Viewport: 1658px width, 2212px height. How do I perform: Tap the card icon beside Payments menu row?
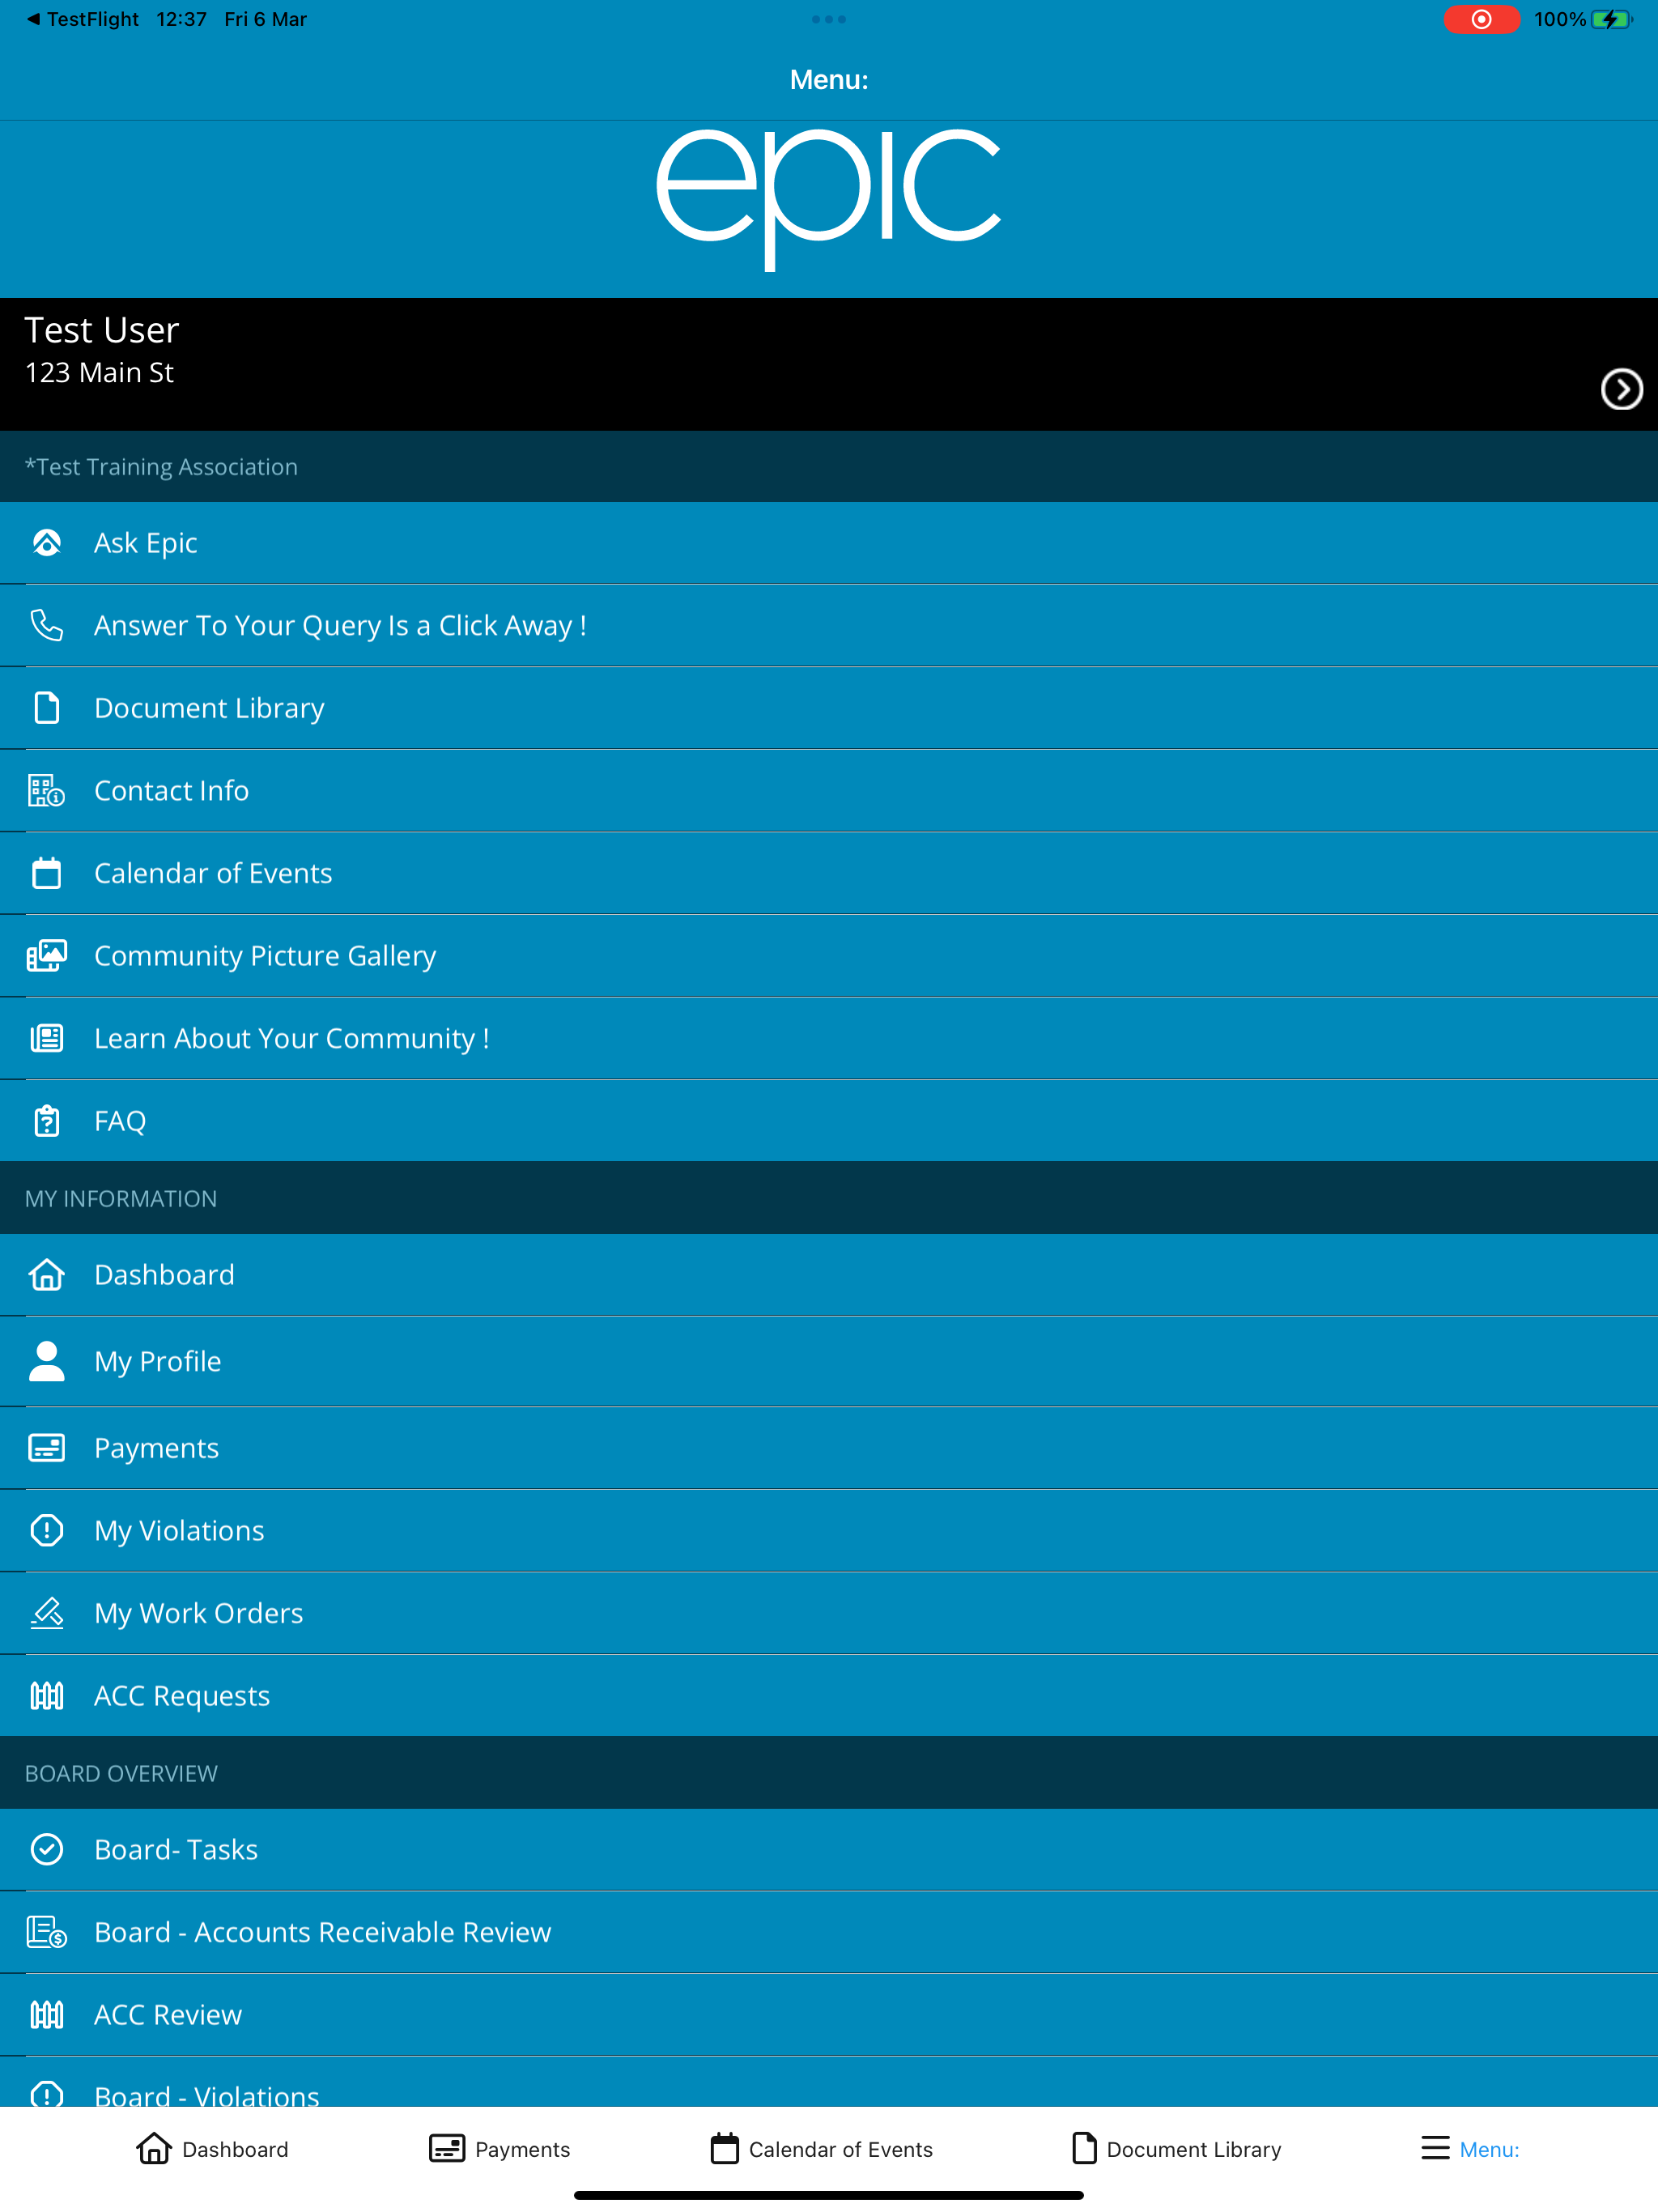[x=47, y=1448]
